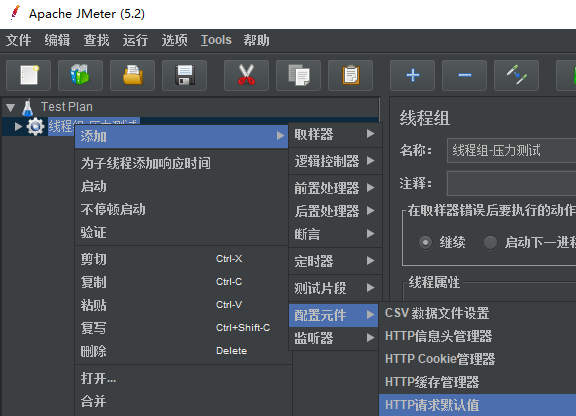Choose 删除 in the context menu
Screen dimensions: 576x416
click(181, 351)
